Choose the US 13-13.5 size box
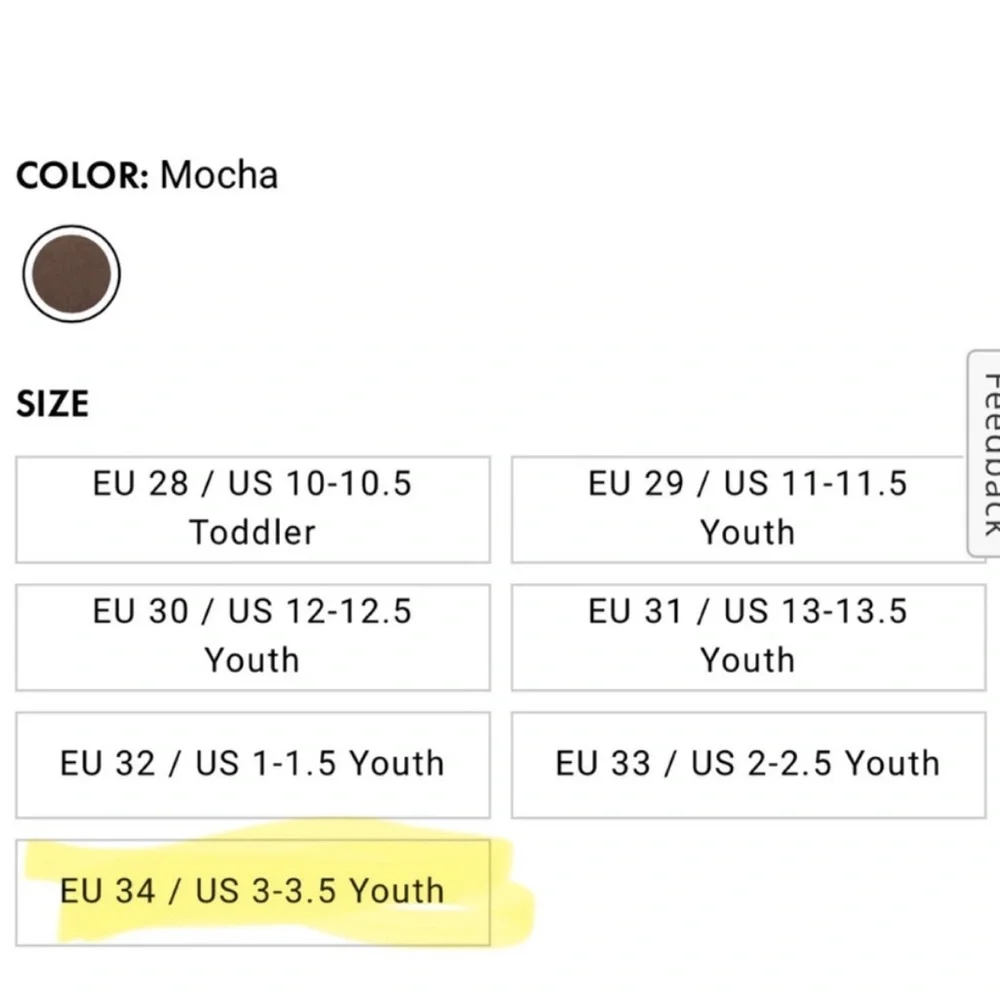Viewport: 1000px width, 1000px height. coord(747,637)
